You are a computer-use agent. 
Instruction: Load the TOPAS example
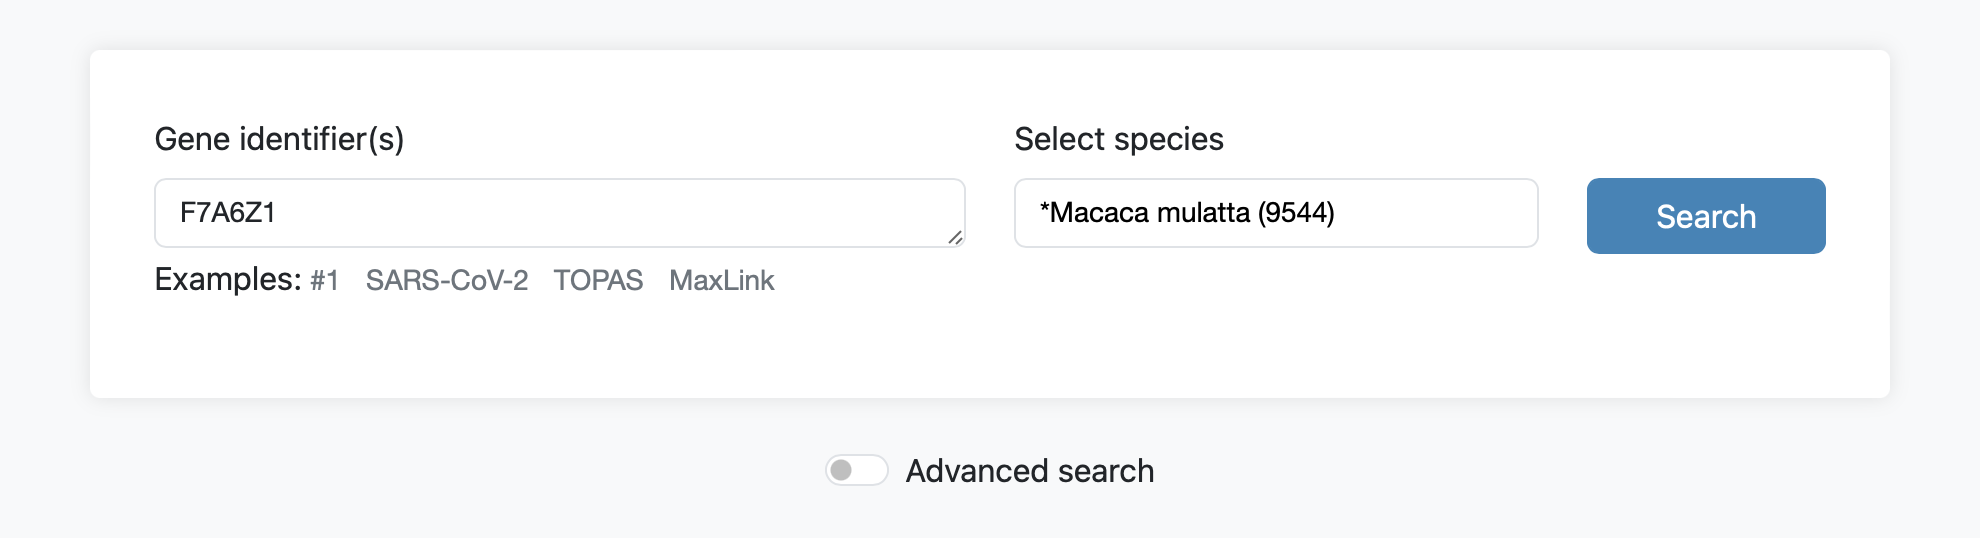[598, 281]
